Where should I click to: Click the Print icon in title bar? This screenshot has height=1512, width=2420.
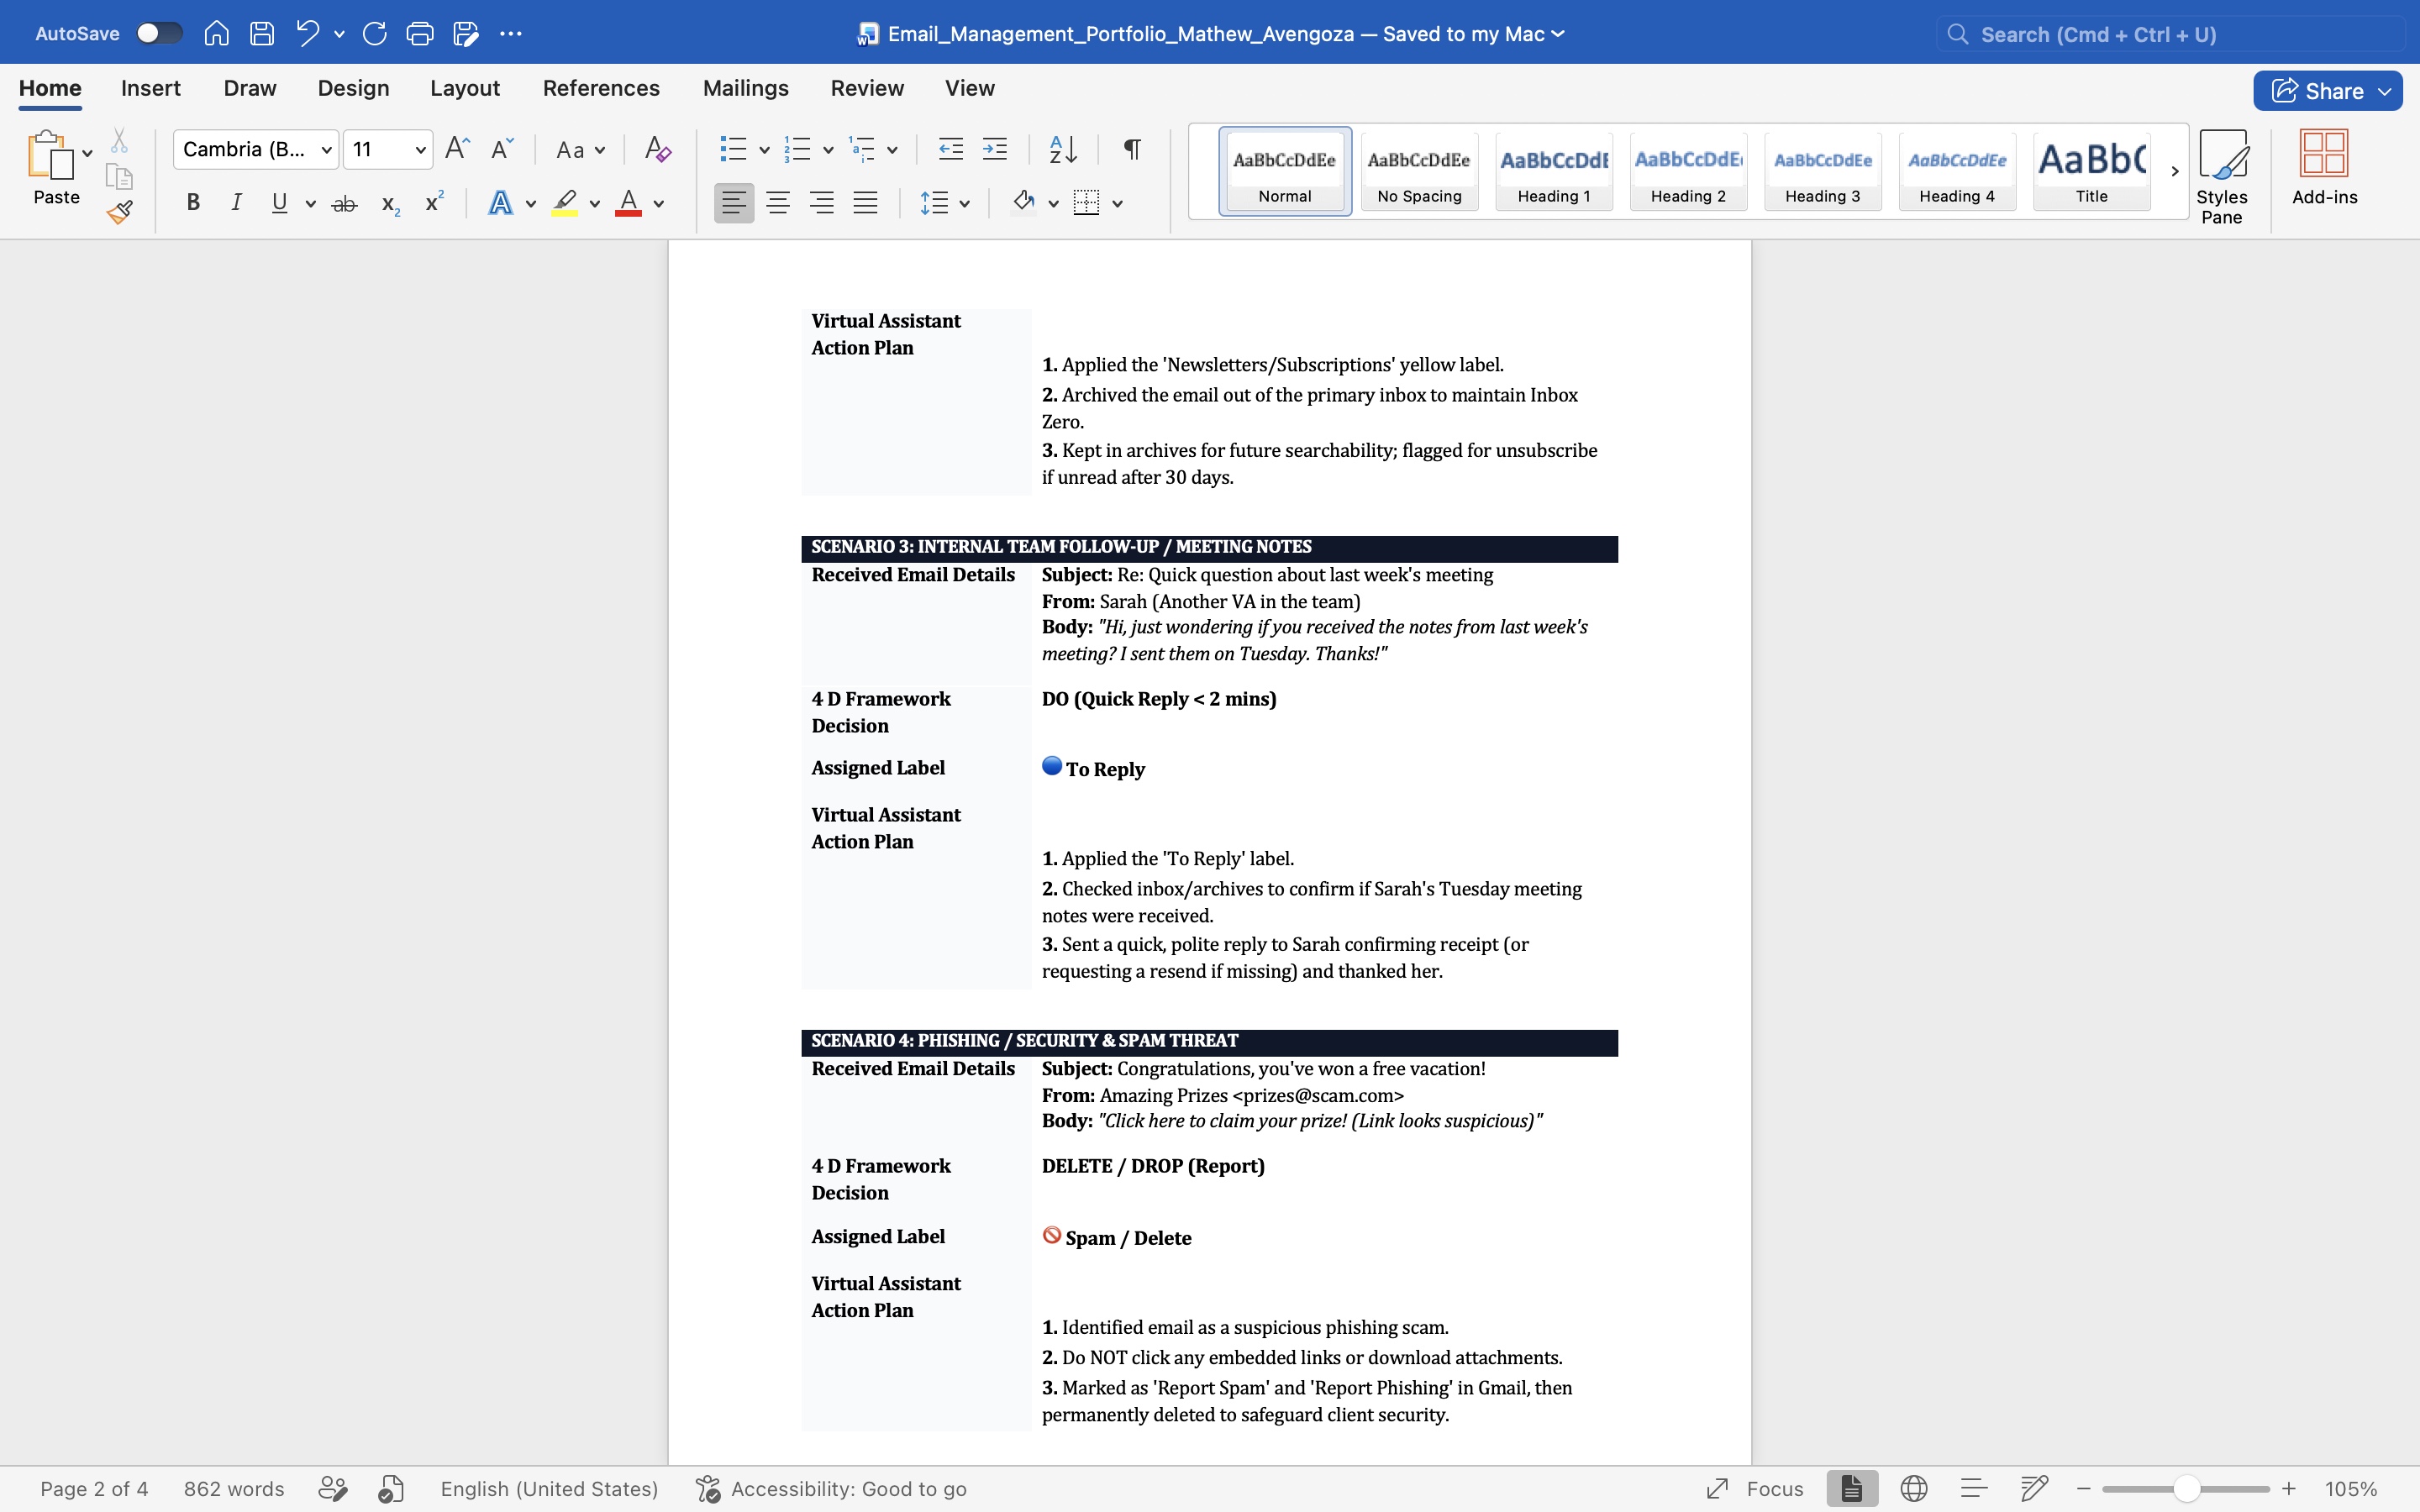pyautogui.click(x=420, y=34)
